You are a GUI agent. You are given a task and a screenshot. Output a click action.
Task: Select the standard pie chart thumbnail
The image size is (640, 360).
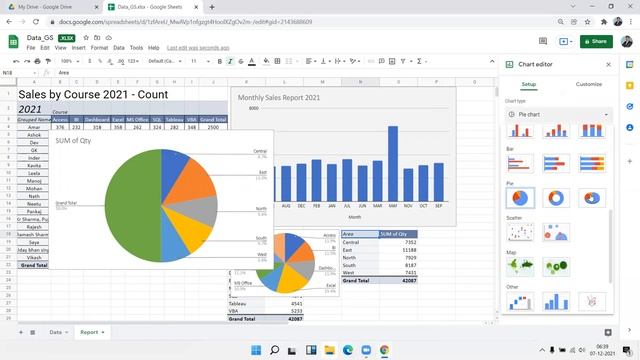[x=520, y=198]
